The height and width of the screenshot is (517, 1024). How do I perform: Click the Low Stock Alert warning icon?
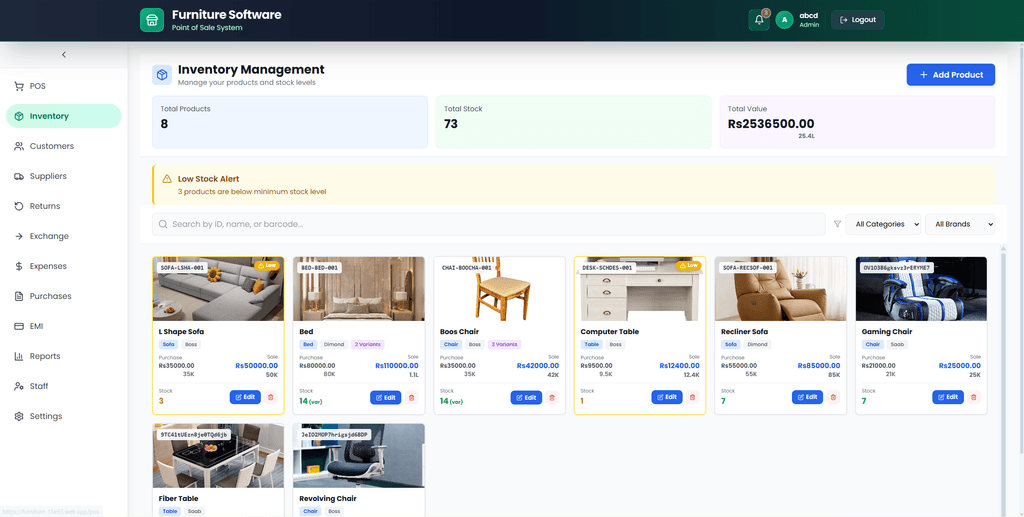click(x=167, y=178)
